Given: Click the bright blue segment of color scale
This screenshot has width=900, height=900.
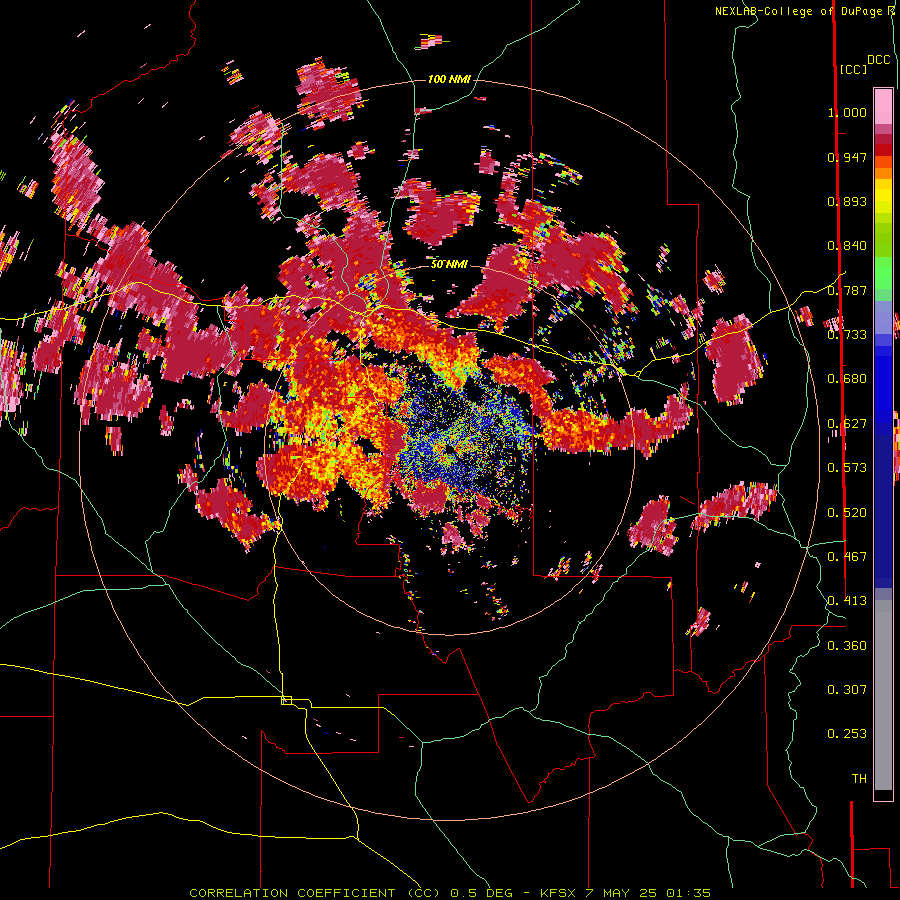Looking at the screenshot, I should 883,385.
